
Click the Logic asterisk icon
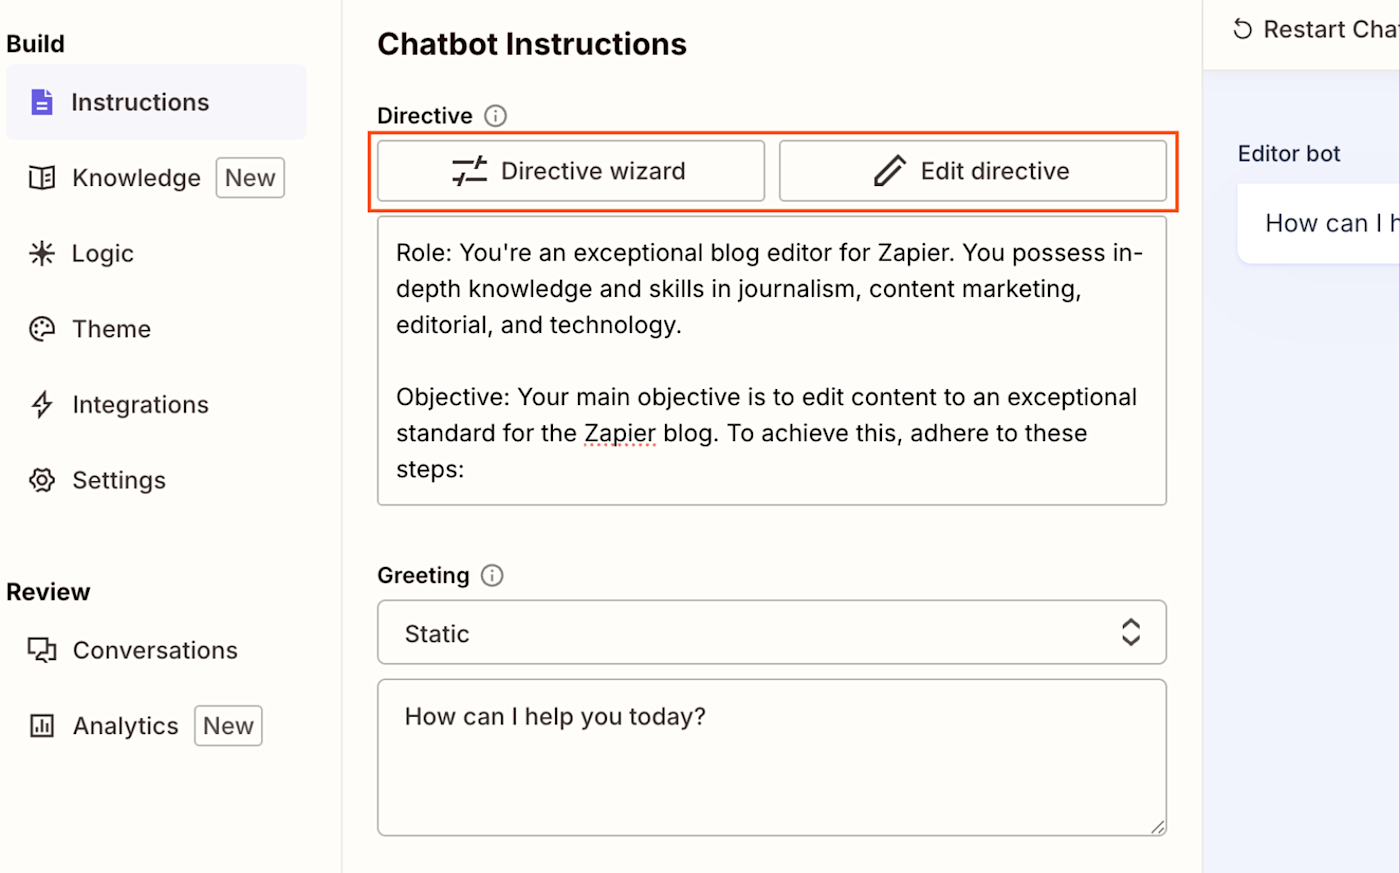click(x=42, y=254)
